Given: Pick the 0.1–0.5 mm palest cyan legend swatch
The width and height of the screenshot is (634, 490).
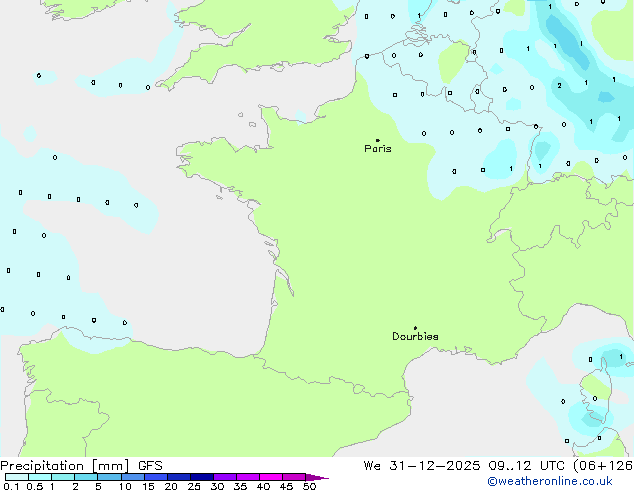Looking at the screenshot, I should (x=17, y=477).
